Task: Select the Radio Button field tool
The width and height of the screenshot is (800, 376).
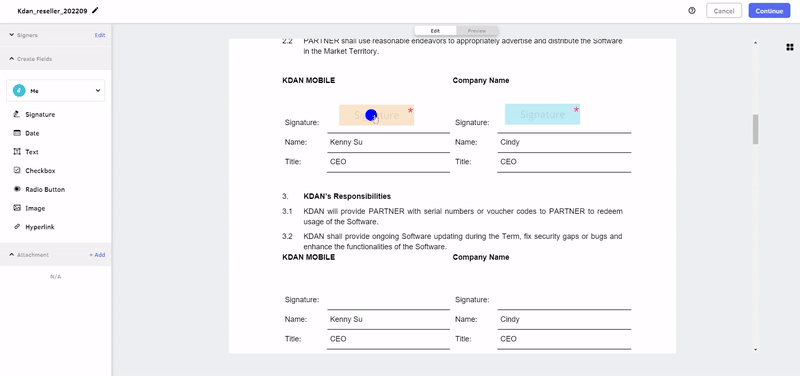Action: (39, 189)
